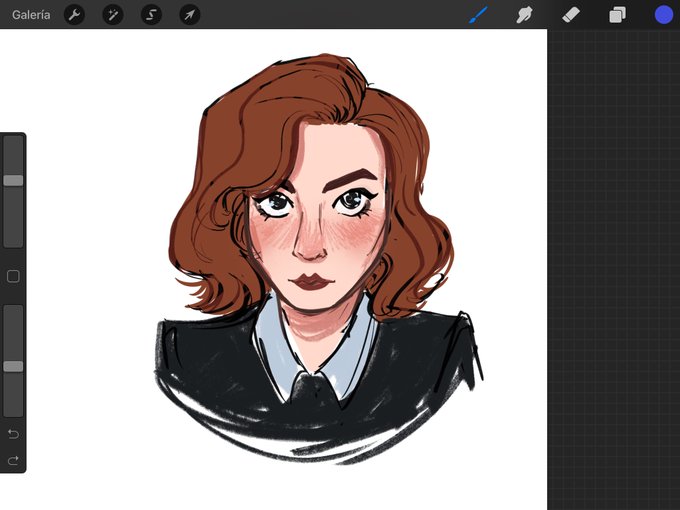Open the Layers panel
This screenshot has width=680, height=510.
pos(617,15)
